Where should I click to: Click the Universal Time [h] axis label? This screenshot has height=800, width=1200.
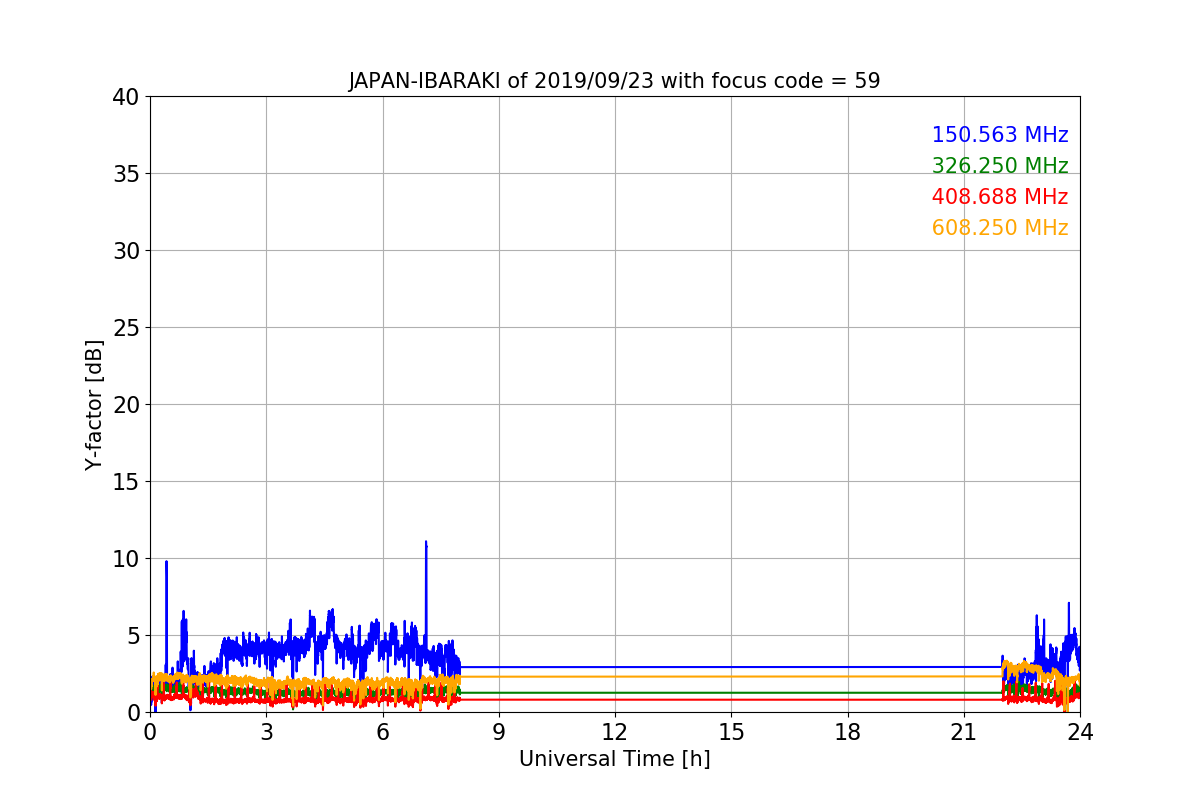(x=614, y=759)
